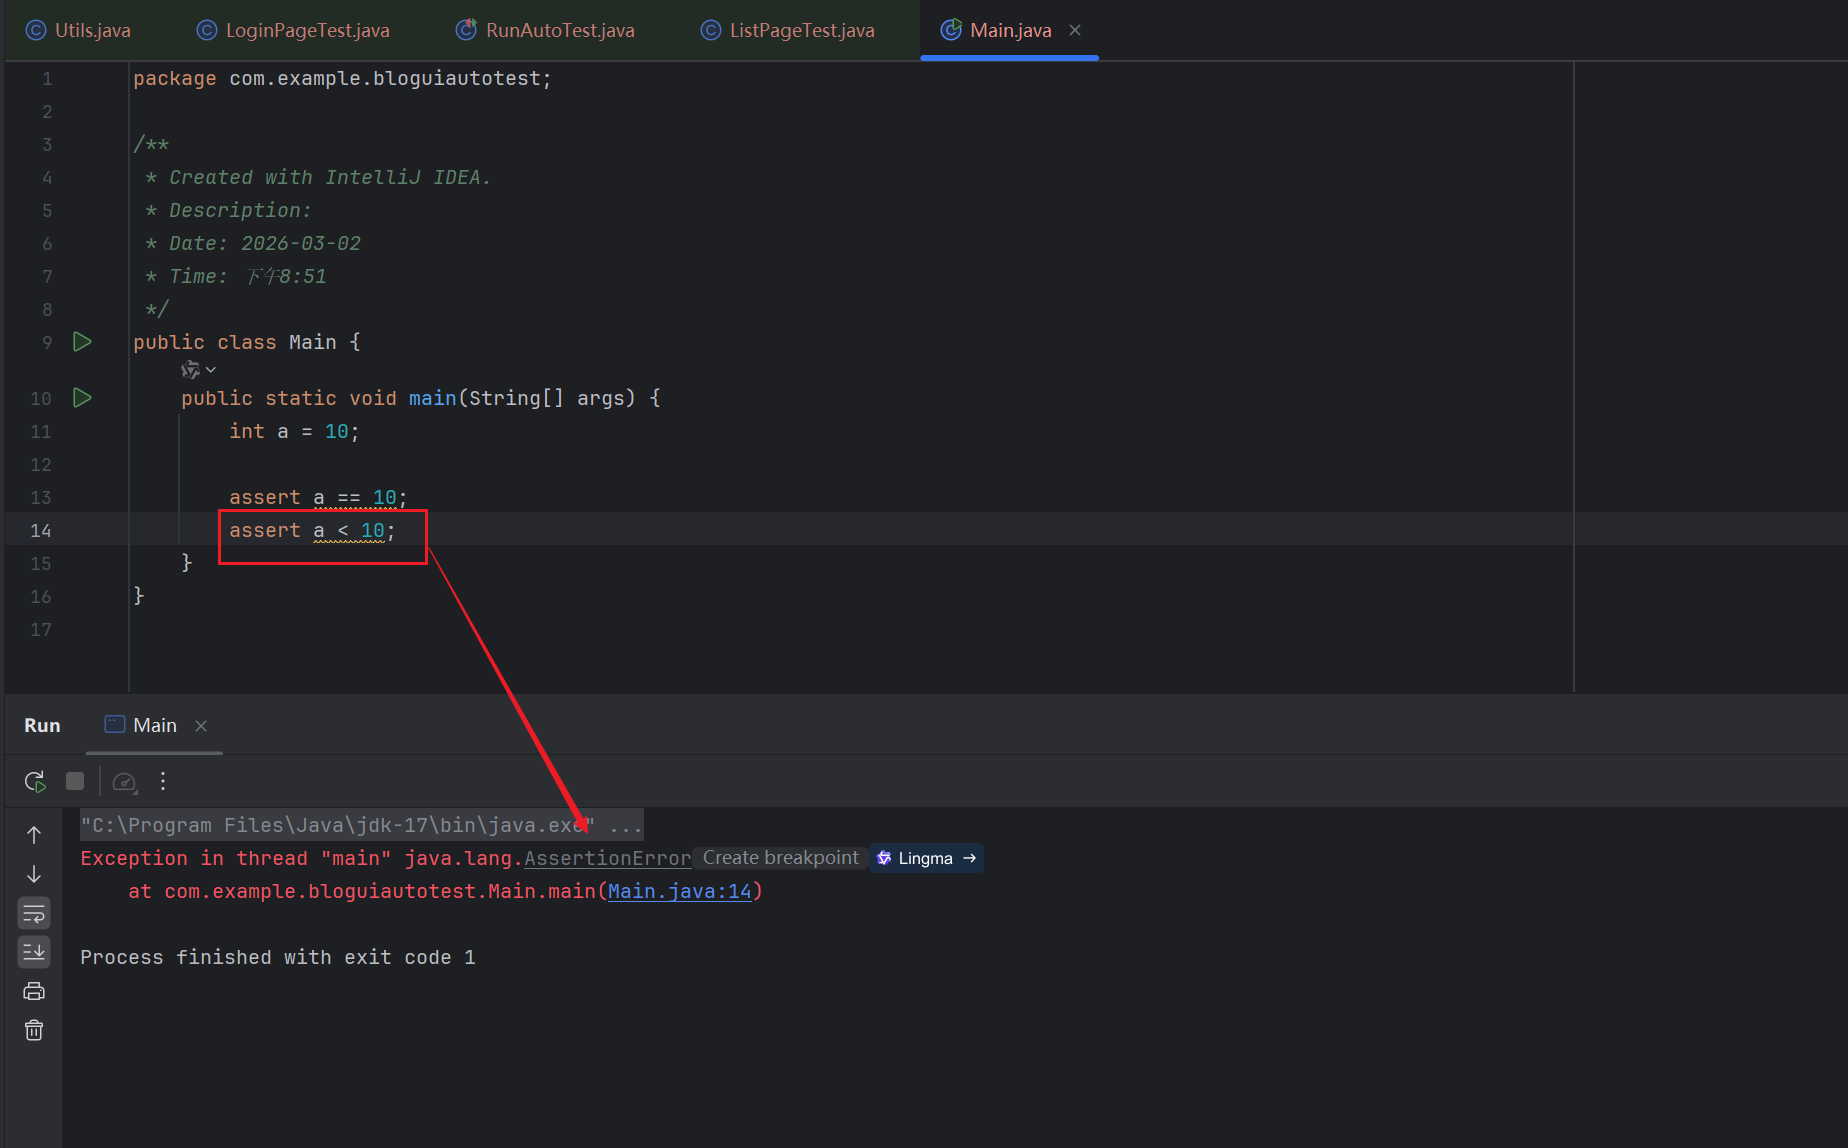1848x1148 pixels.
Task: Switch to ListPageTest.java tab
Action: click(788, 30)
